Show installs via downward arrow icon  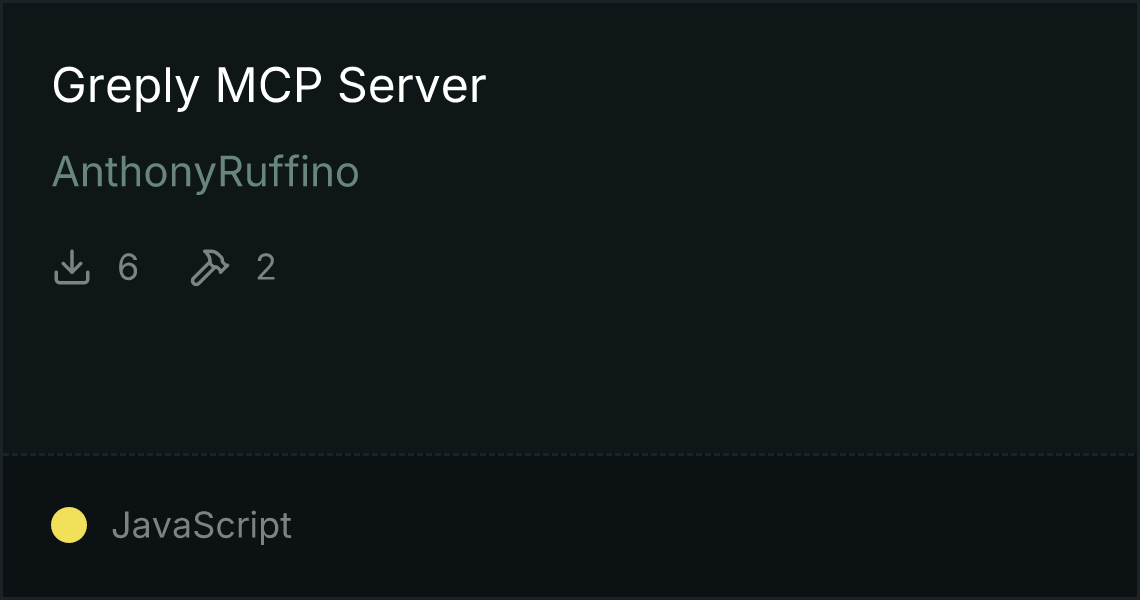pyautogui.click(x=72, y=267)
